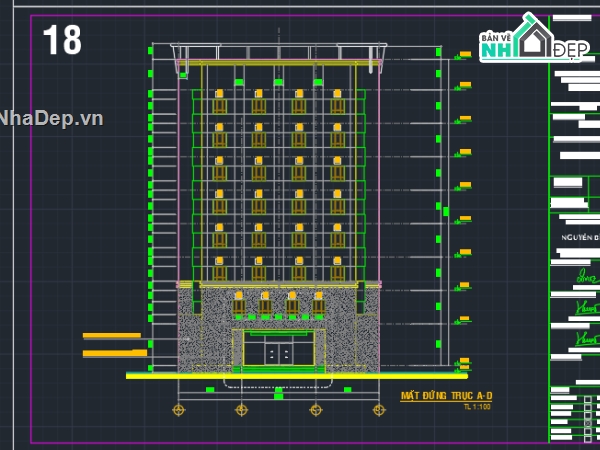This screenshot has width=600, height=450.
Task: Click the scale text TL 1:100
Action: pyautogui.click(x=477, y=407)
